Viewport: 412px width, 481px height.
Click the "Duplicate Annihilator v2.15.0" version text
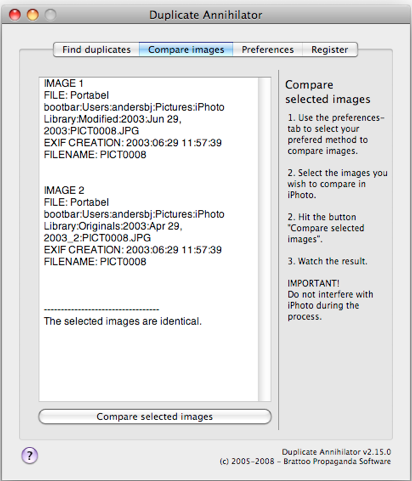(x=336, y=452)
